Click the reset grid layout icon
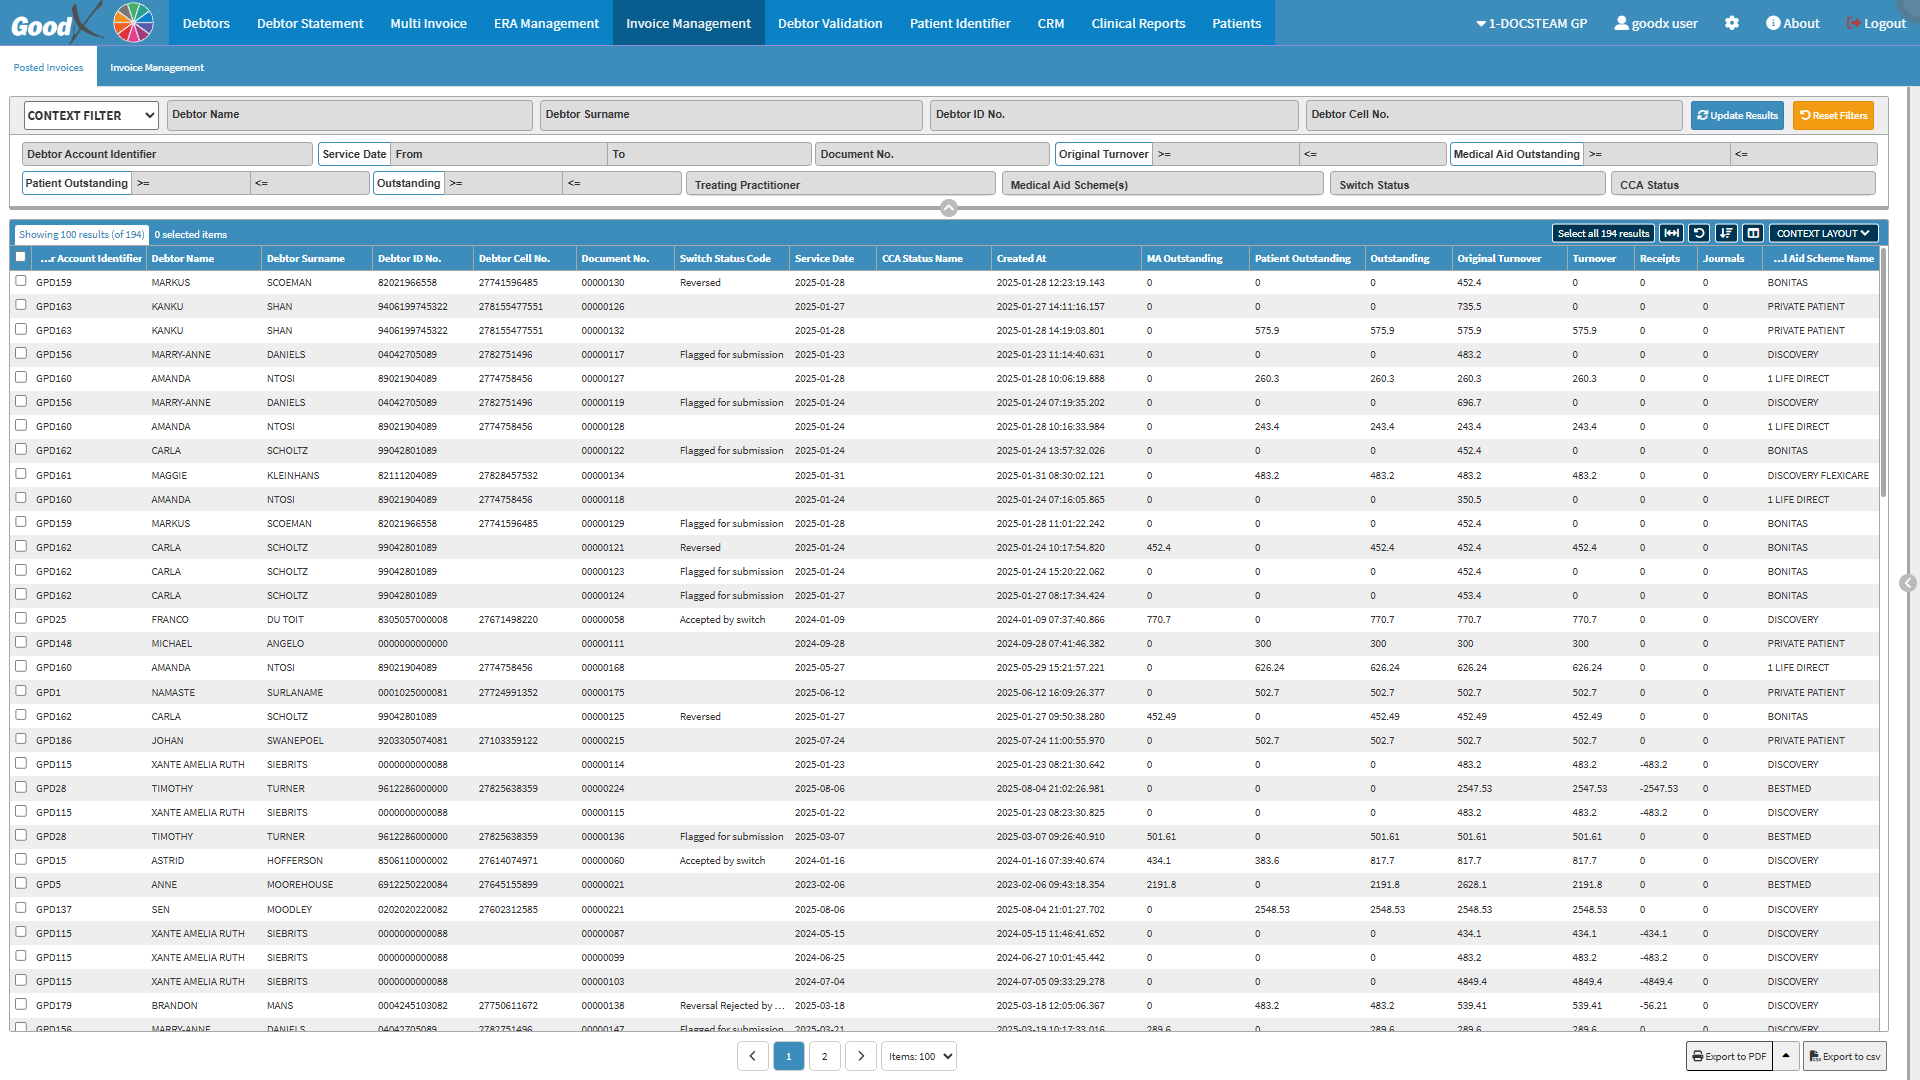This screenshot has width=1920, height=1080. [x=1699, y=233]
